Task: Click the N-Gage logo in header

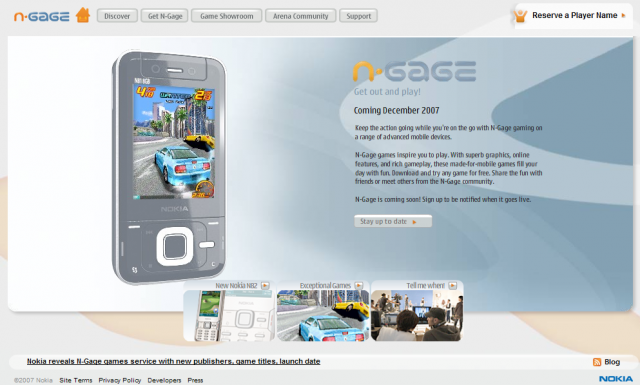Action: (x=42, y=16)
